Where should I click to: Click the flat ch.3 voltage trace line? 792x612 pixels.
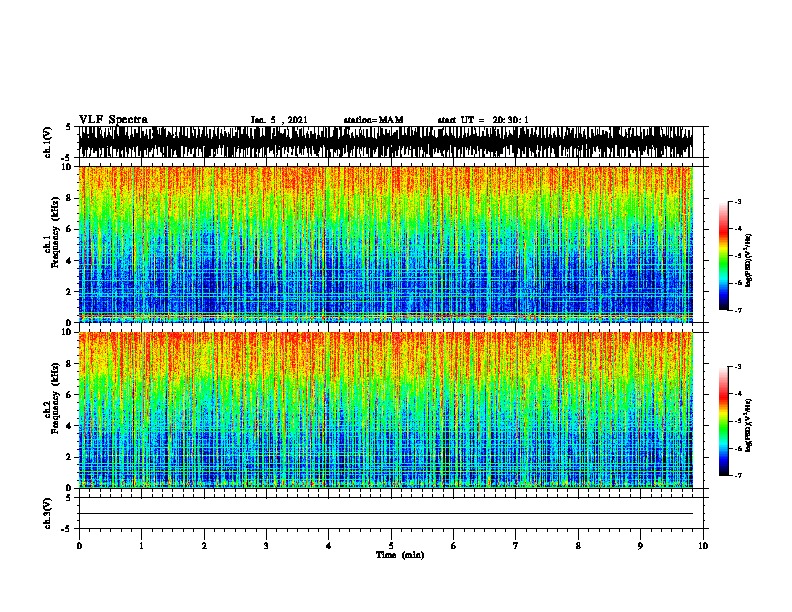(x=385, y=514)
